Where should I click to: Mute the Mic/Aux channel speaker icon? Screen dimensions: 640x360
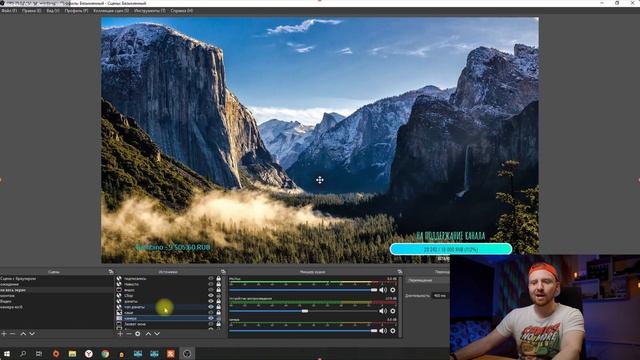383,290
